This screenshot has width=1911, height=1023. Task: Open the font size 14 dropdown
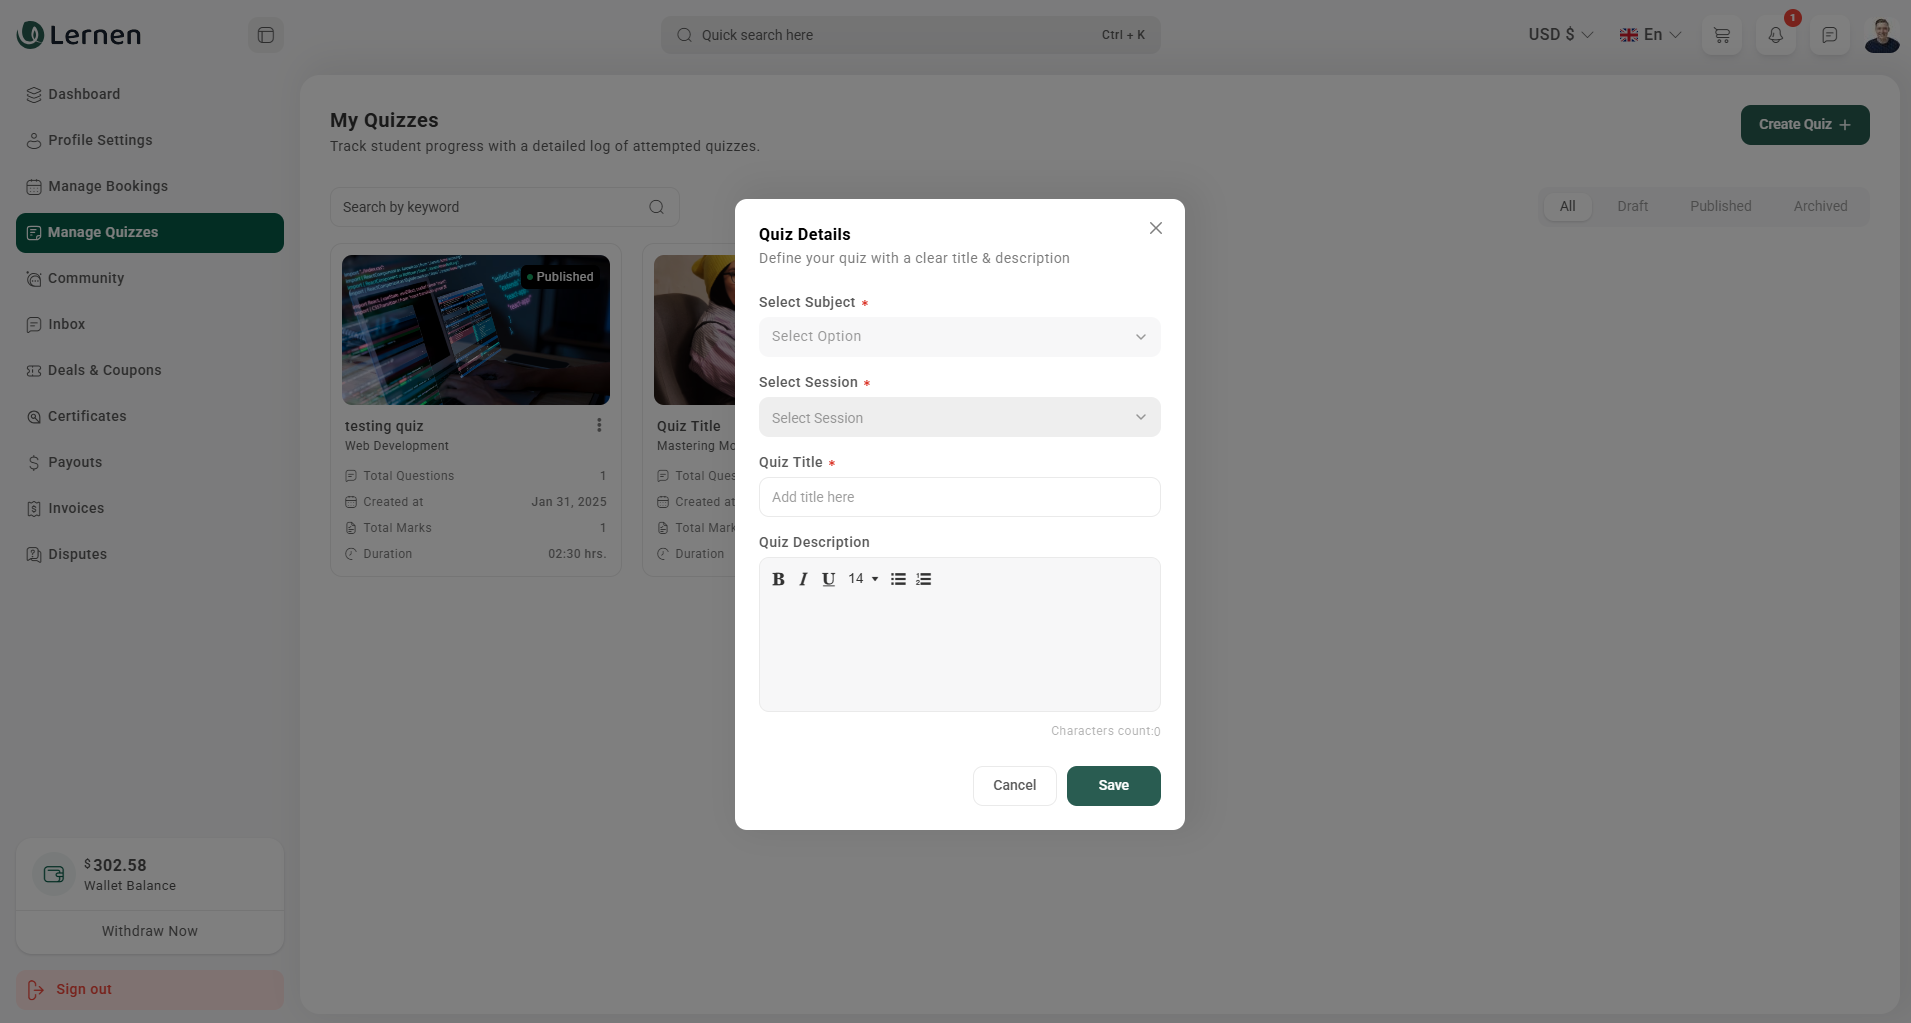pyautogui.click(x=863, y=579)
